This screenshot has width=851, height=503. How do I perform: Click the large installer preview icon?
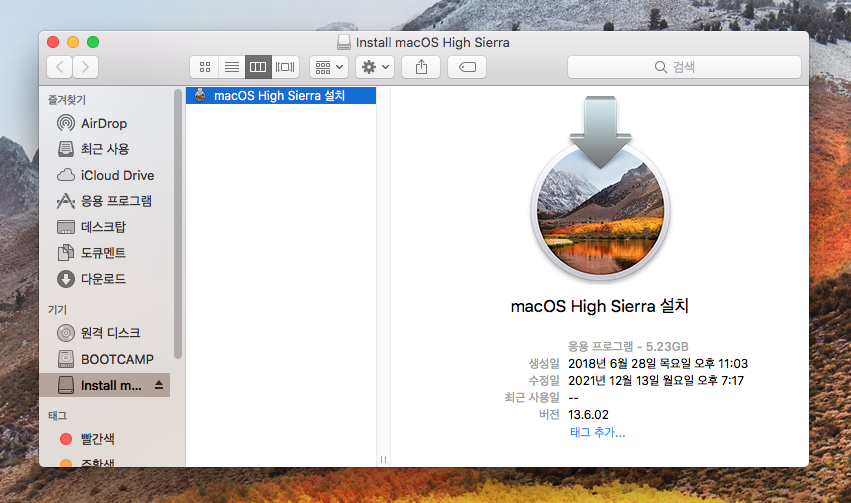click(600, 189)
